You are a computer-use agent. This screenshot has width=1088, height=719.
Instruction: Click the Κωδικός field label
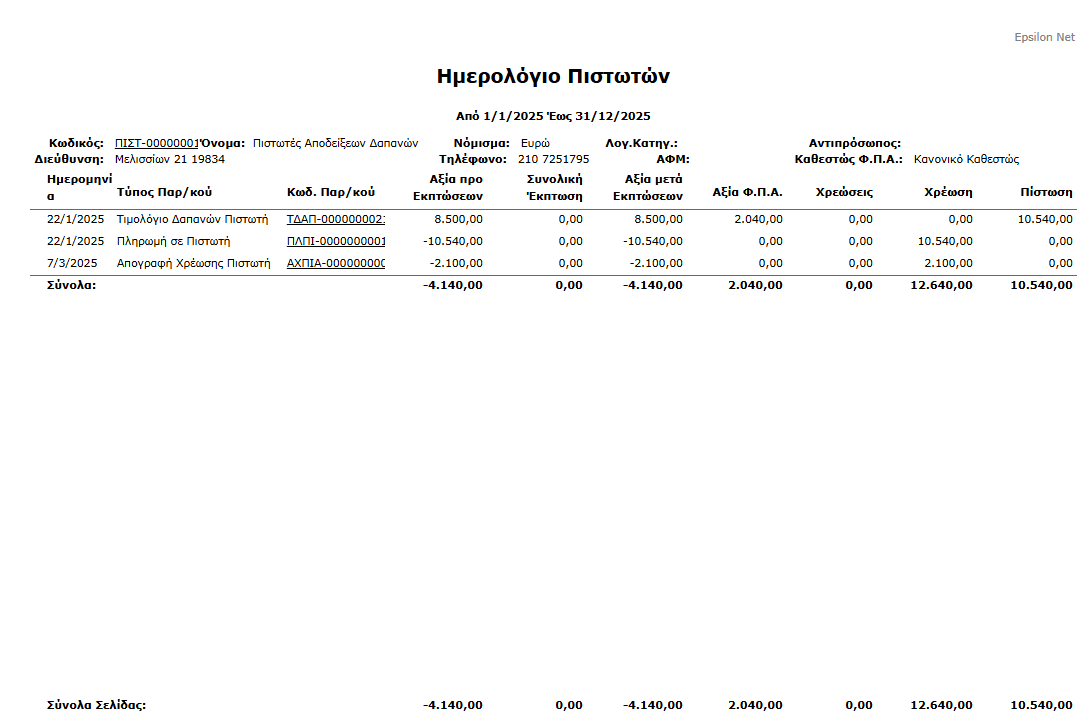(x=76, y=143)
